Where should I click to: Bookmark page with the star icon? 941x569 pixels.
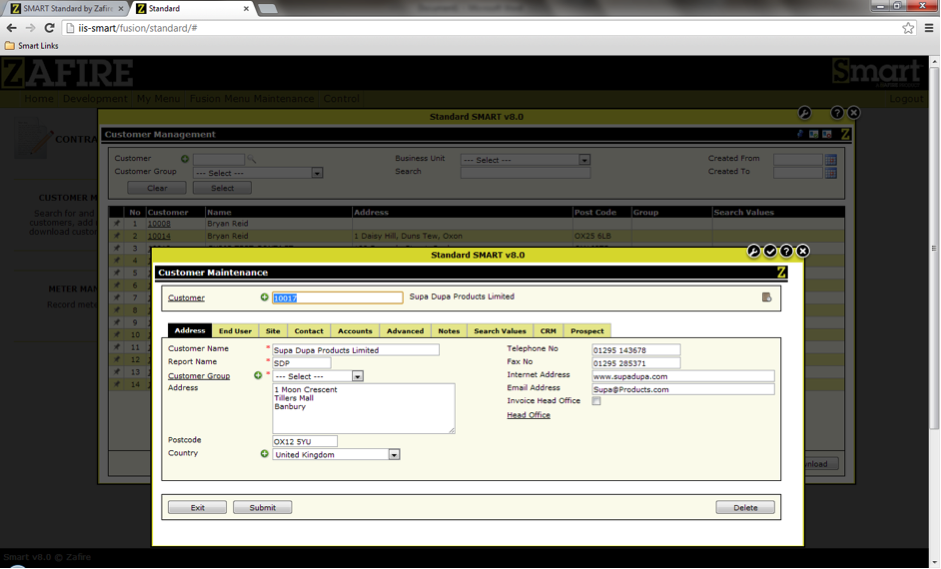click(x=908, y=28)
